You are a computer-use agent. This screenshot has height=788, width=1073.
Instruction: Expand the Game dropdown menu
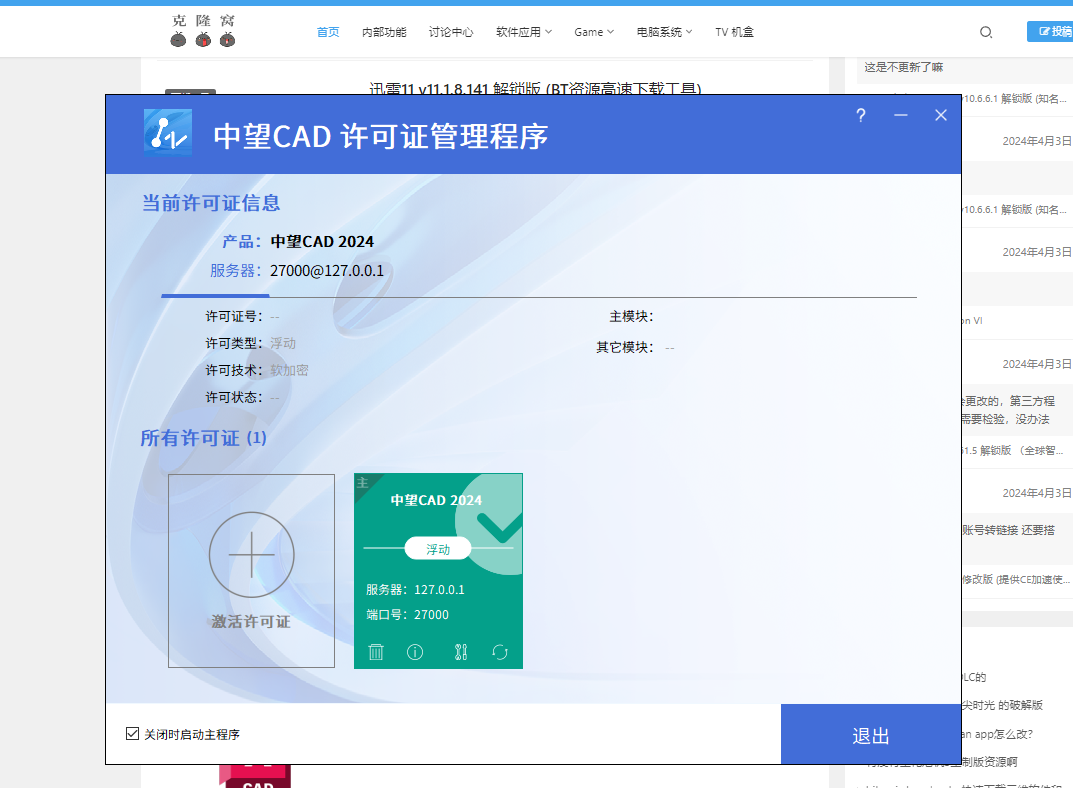594,32
